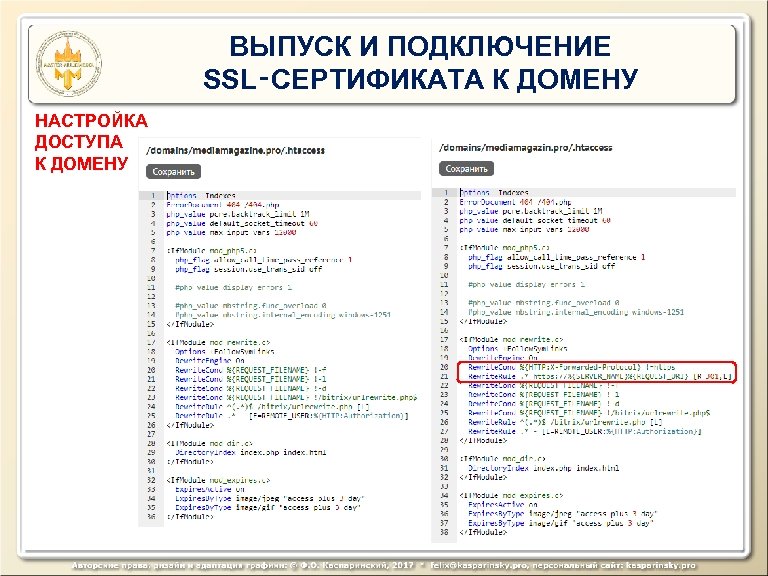
Task: Click the 'RewriteCond %{HTTP:X-Forwarded-Protocol} !=https' line
Action: click(x=572, y=367)
